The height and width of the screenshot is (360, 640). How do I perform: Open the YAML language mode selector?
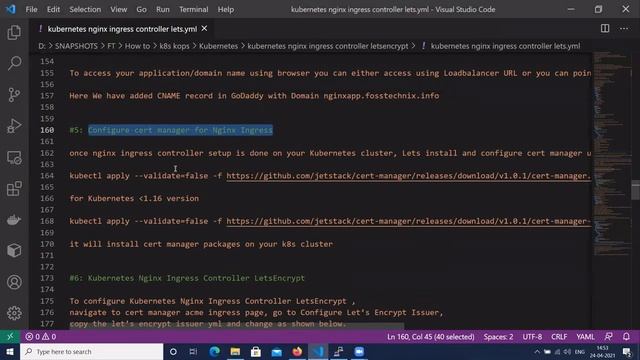point(585,337)
